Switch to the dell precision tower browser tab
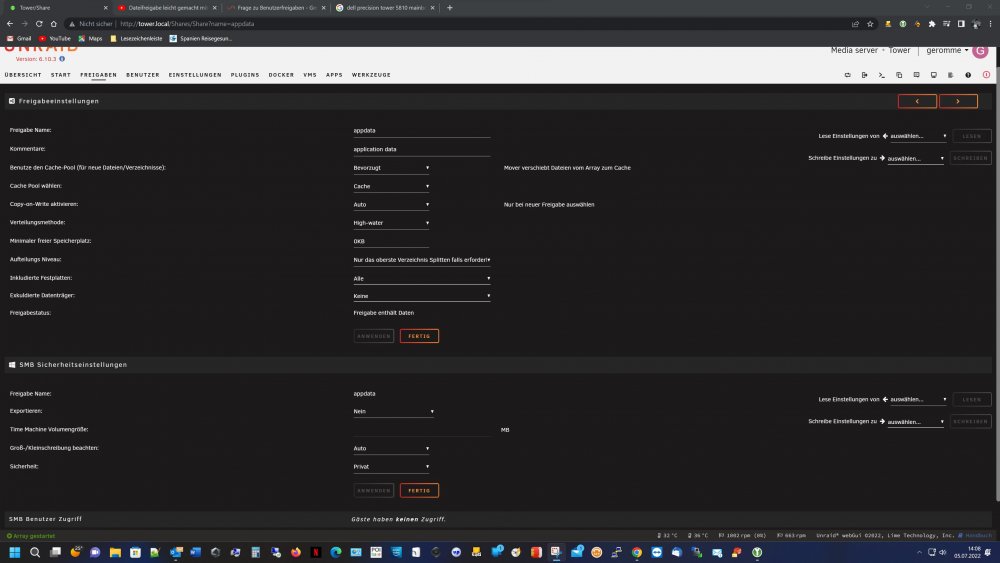The image size is (1000, 563). pyautogui.click(x=386, y=8)
